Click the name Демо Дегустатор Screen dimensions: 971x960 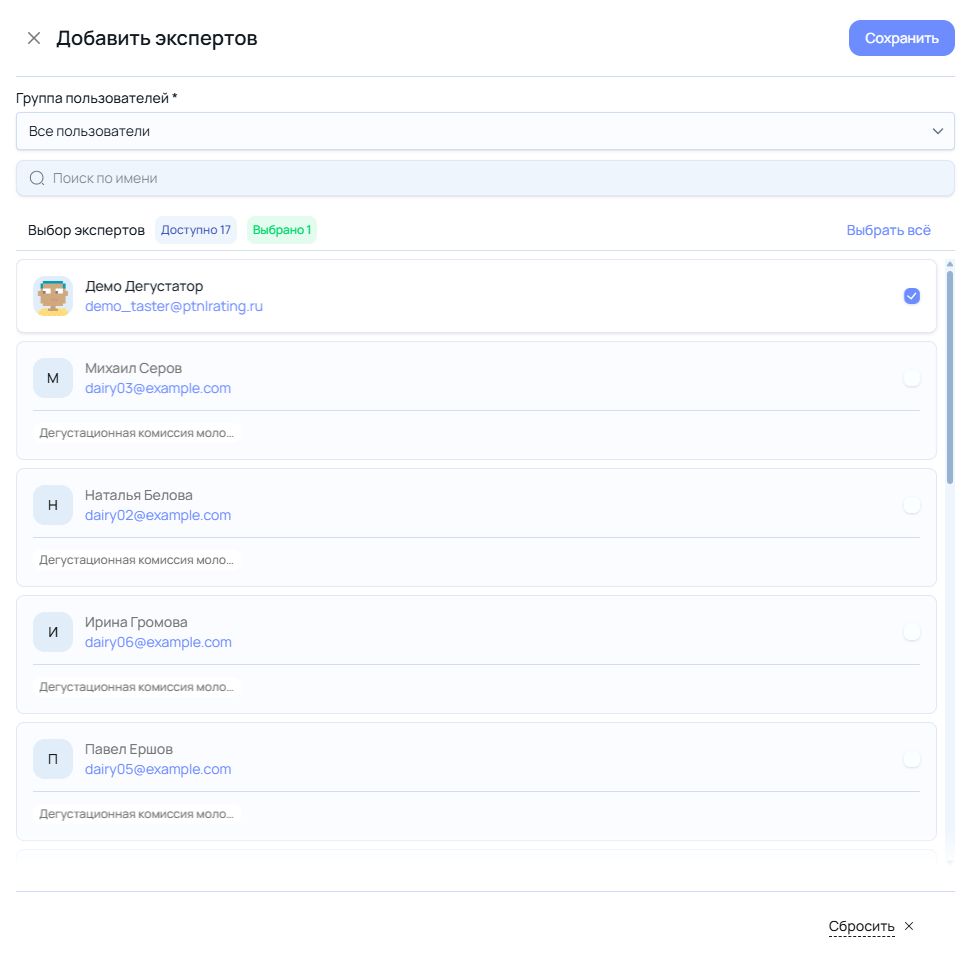point(144,286)
